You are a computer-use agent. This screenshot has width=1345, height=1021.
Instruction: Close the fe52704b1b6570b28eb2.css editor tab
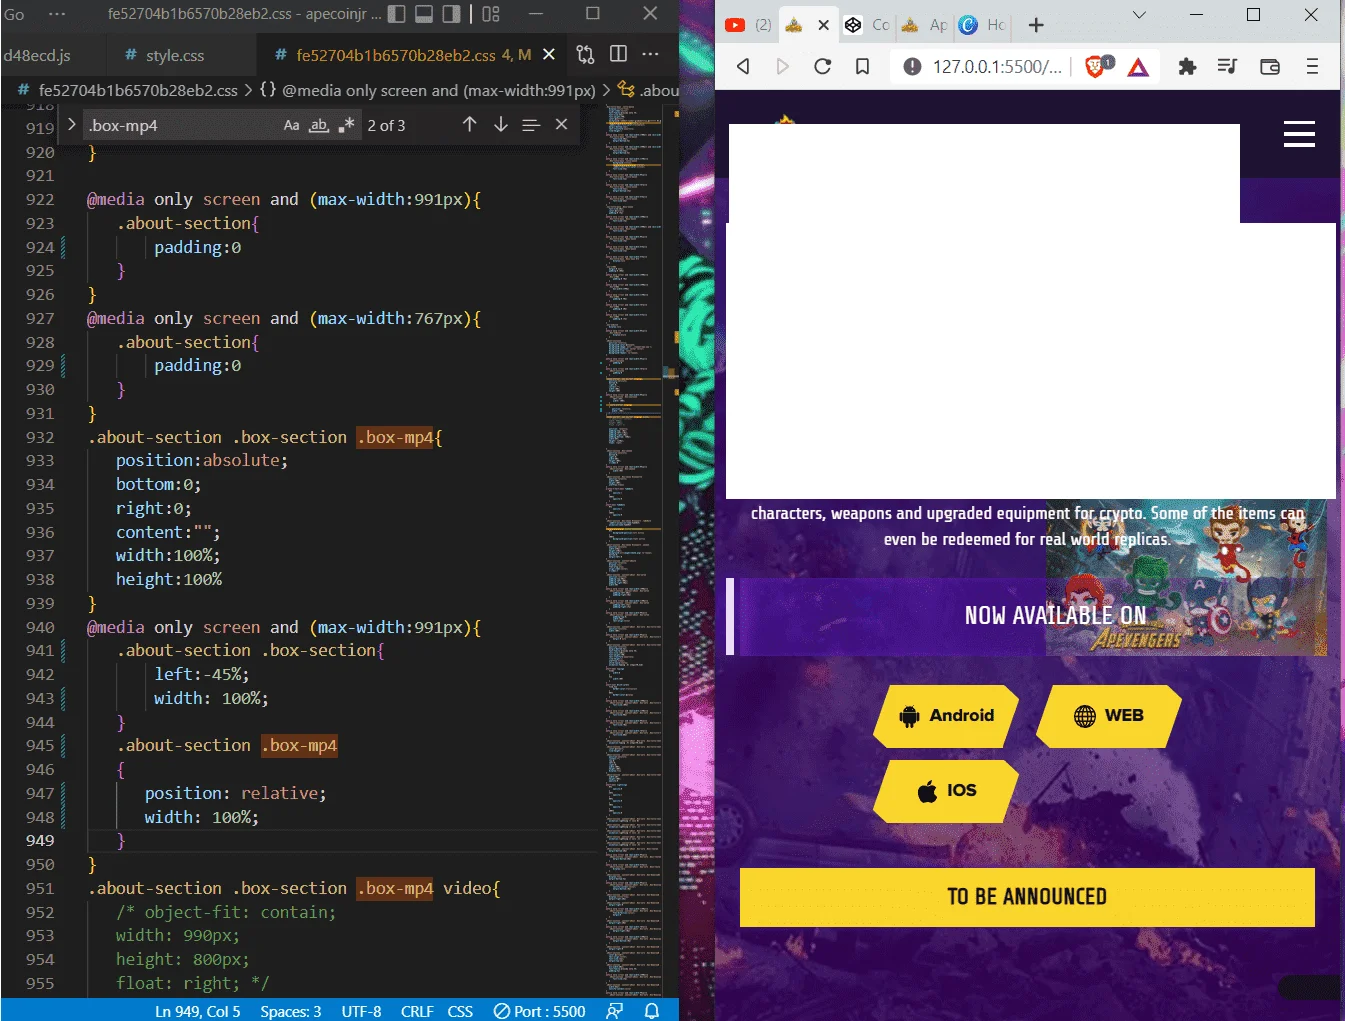click(549, 55)
